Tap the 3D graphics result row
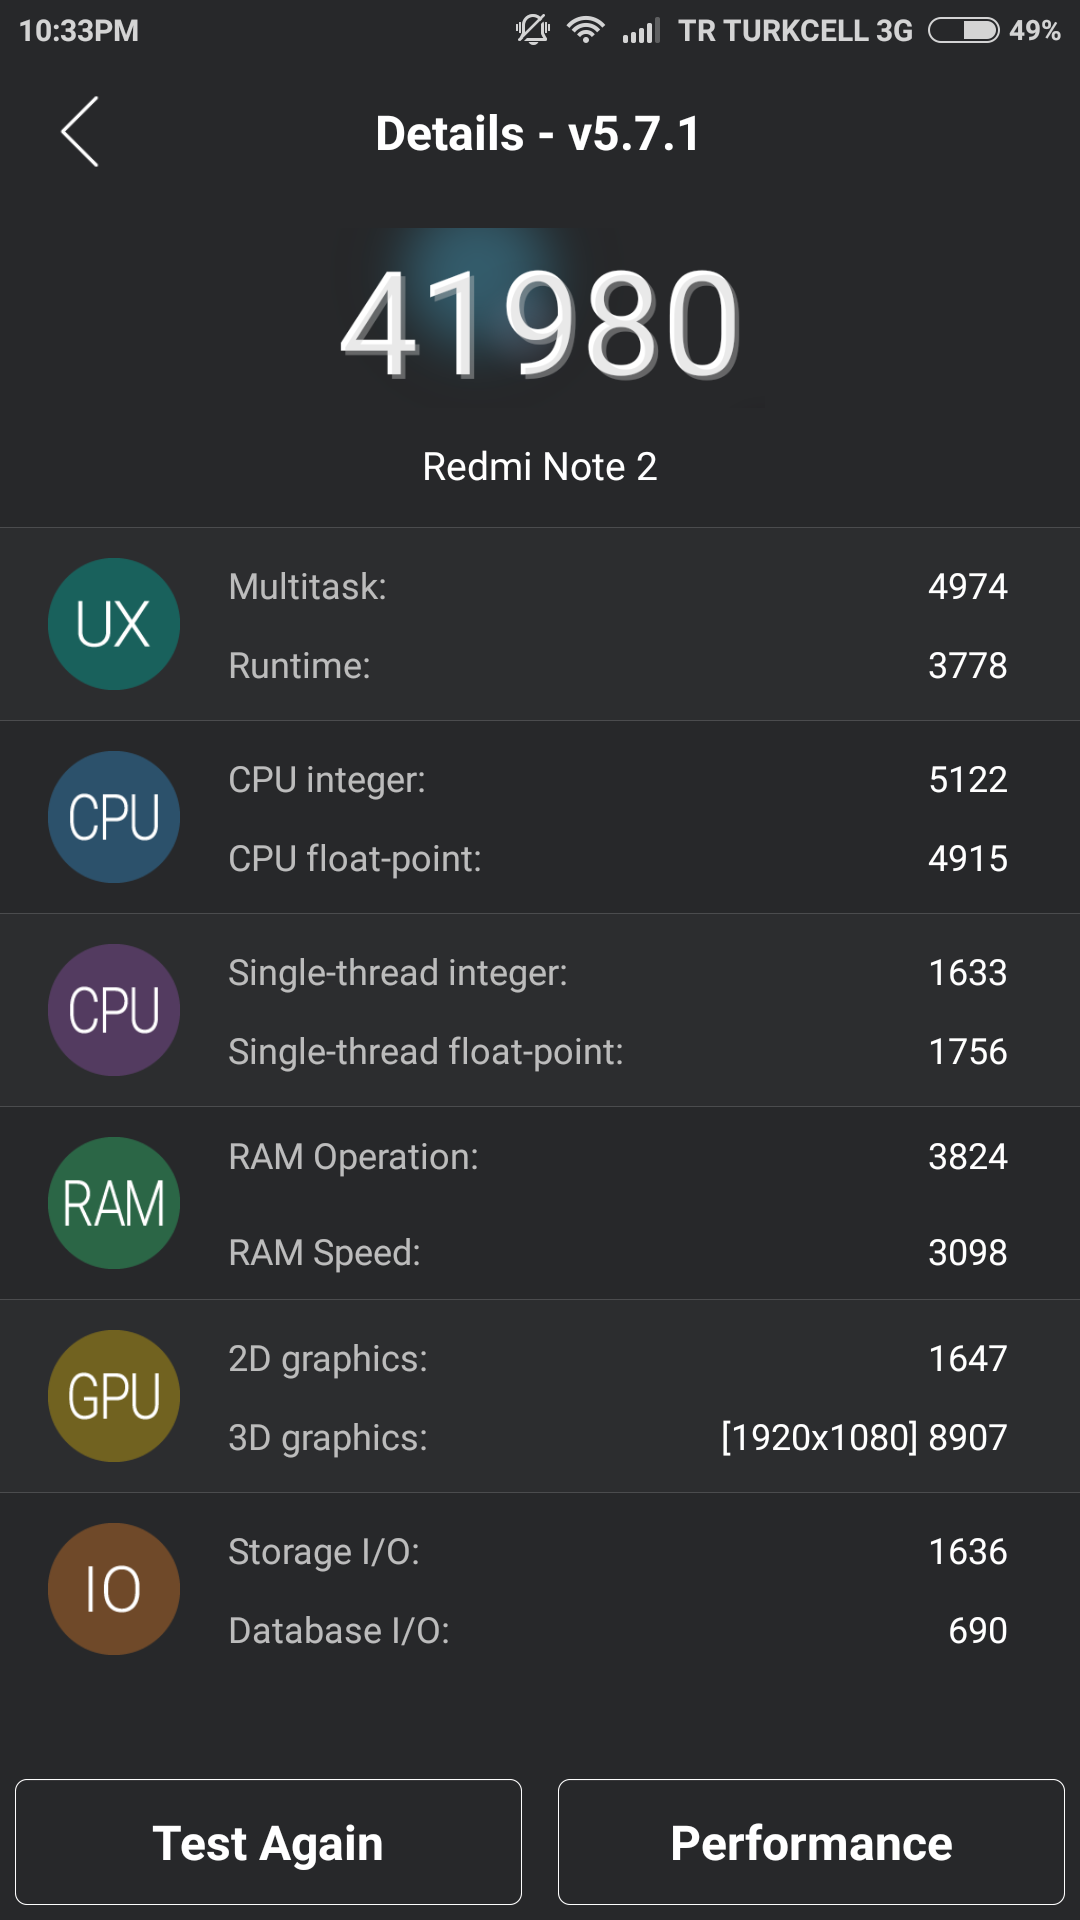Viewport: 1080px width, 1920px height. pyautogui.click(x=617, y=1438)
